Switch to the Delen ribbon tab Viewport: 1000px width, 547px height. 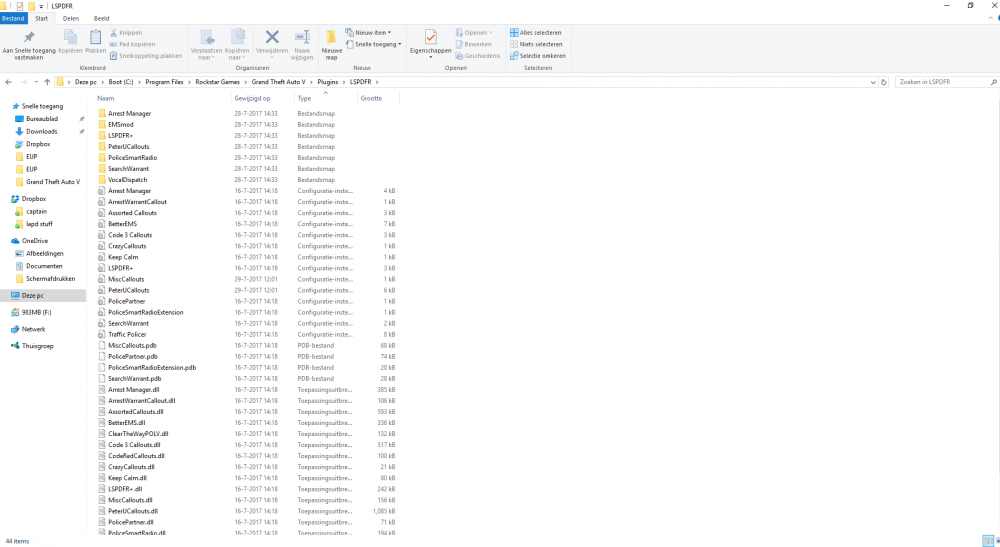[x=71, y=18]
